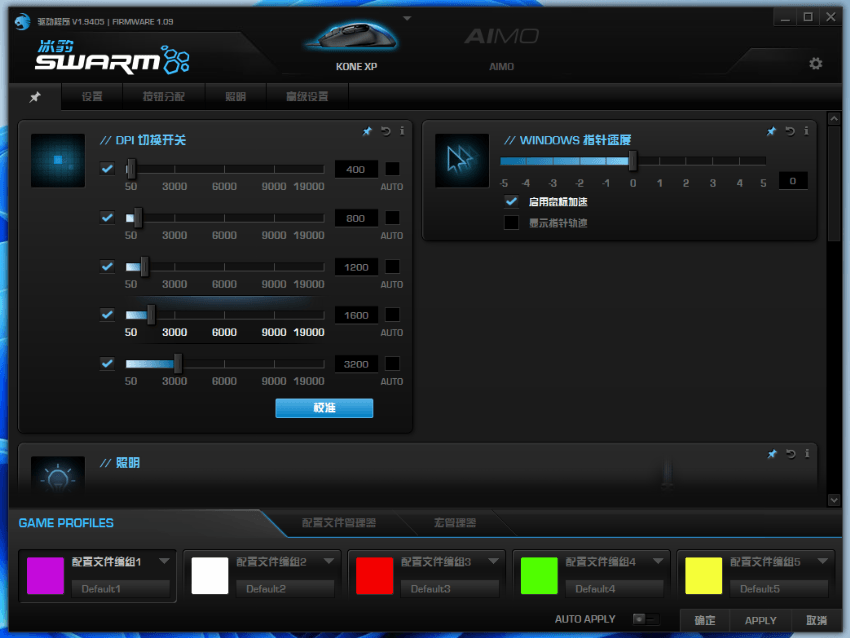The image size is (850, 638).
Task: Disable the 3200 DPI level checkbox
Action: point(107,363)
